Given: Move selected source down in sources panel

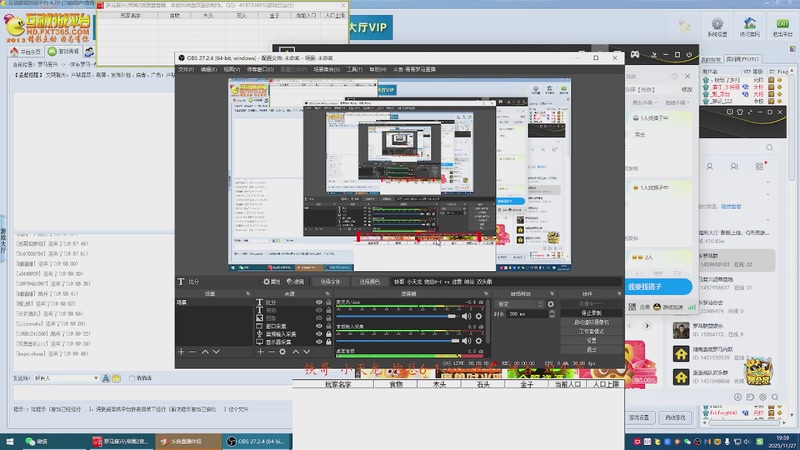Looking at the screenshot, I should [x=307, y=352].
